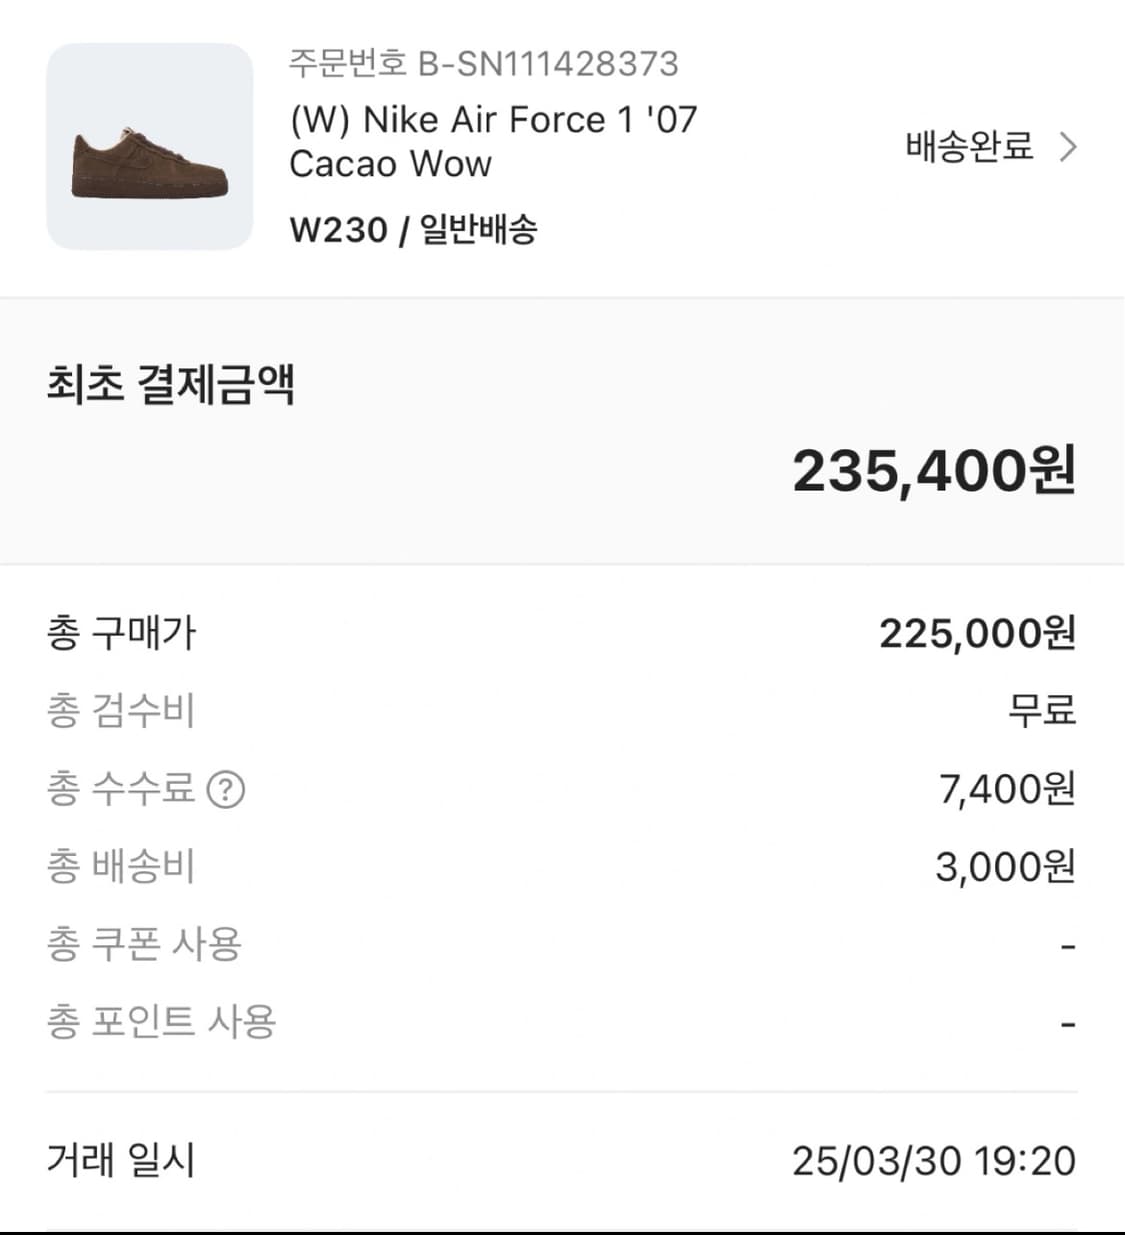Open the brown Nike sneaker product thumbnail
This screenshot has width=1125, height=1235.
(150, 147)
